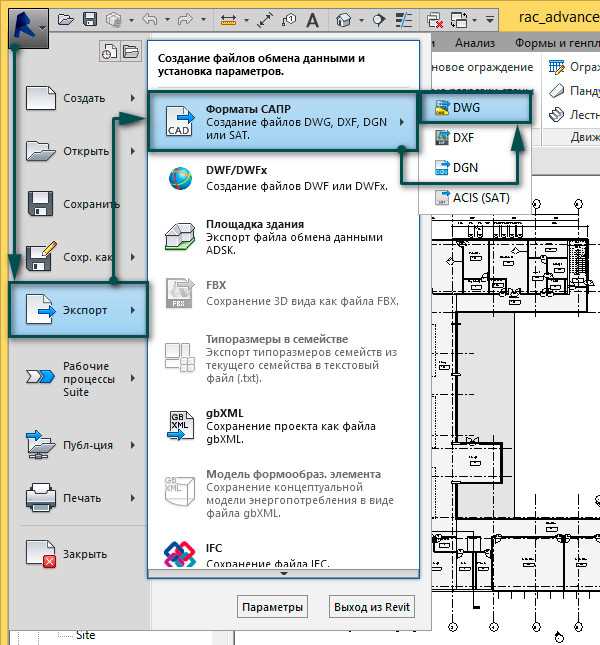Select the Text tool icon

click(313, 20)
